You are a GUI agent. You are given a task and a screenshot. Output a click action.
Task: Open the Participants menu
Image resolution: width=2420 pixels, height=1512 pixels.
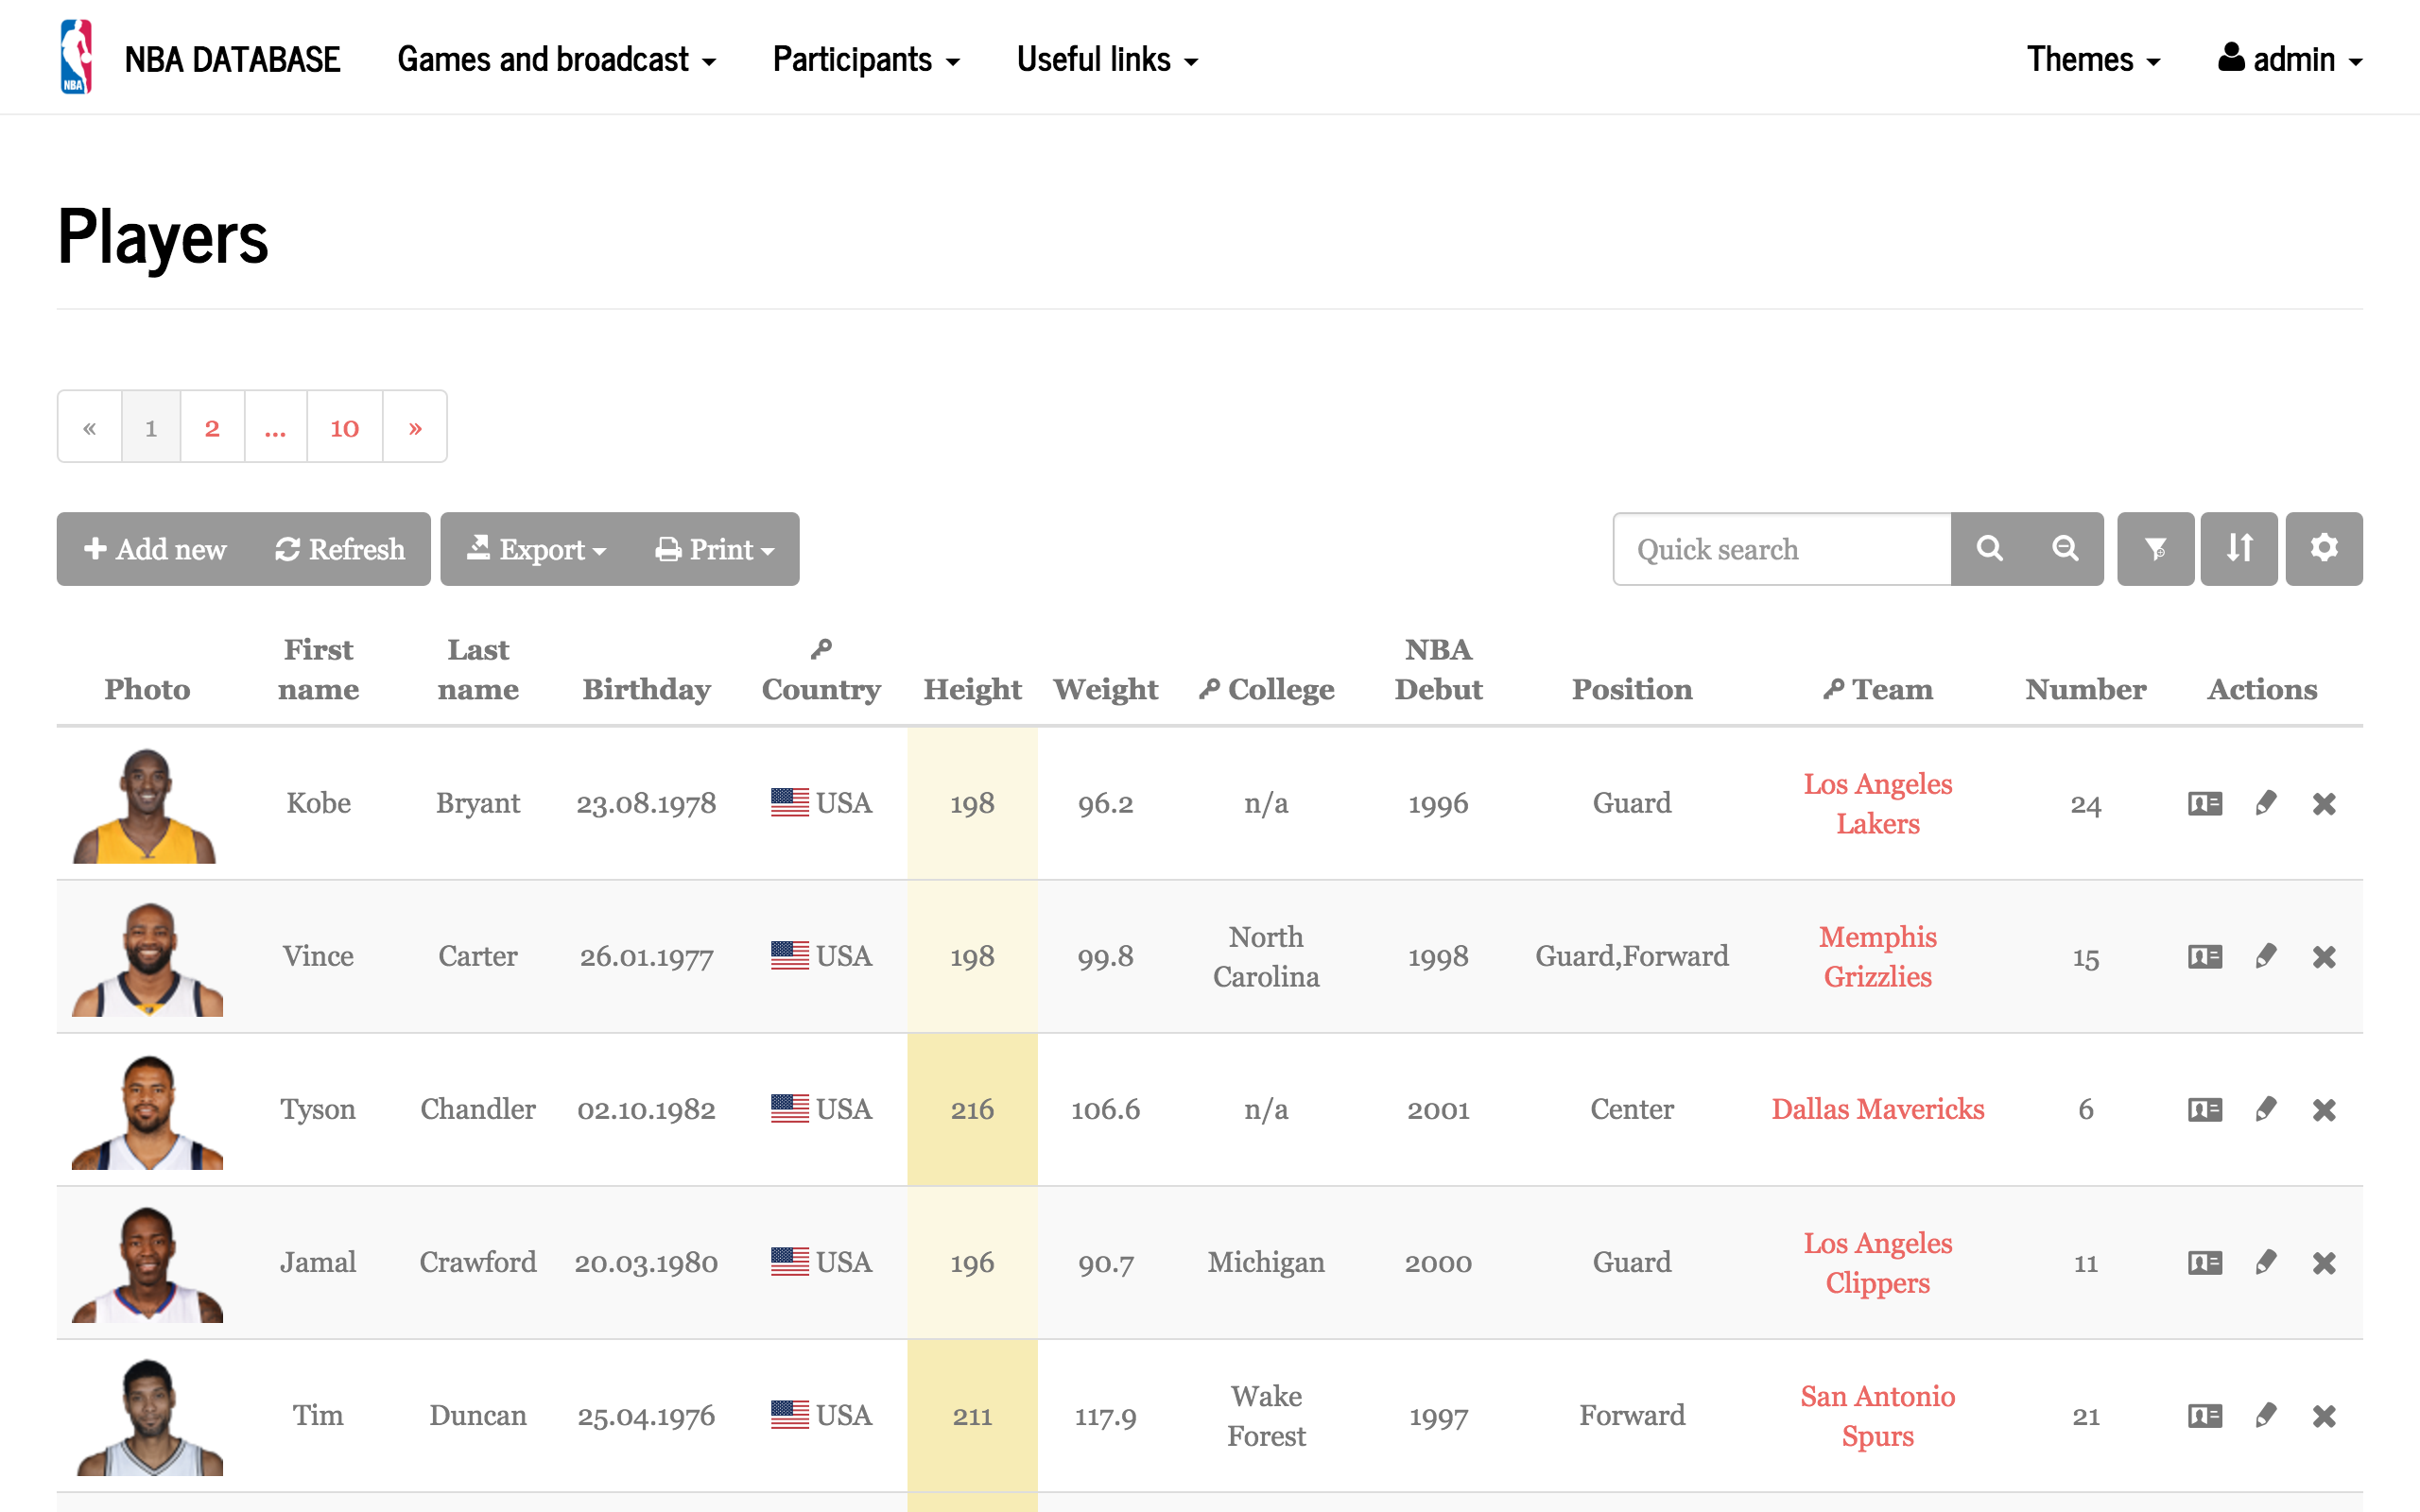(865, 59)
